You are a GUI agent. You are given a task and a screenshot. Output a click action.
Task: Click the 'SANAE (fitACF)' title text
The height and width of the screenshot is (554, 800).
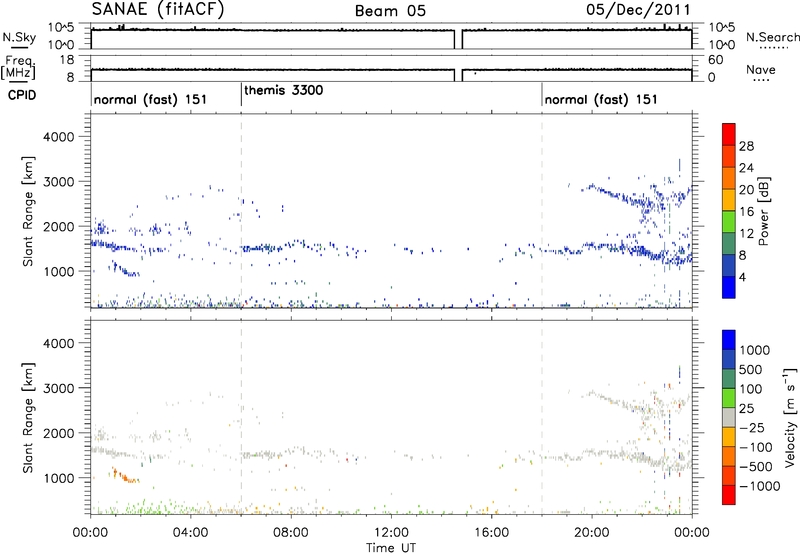click(x=158, y=10)
